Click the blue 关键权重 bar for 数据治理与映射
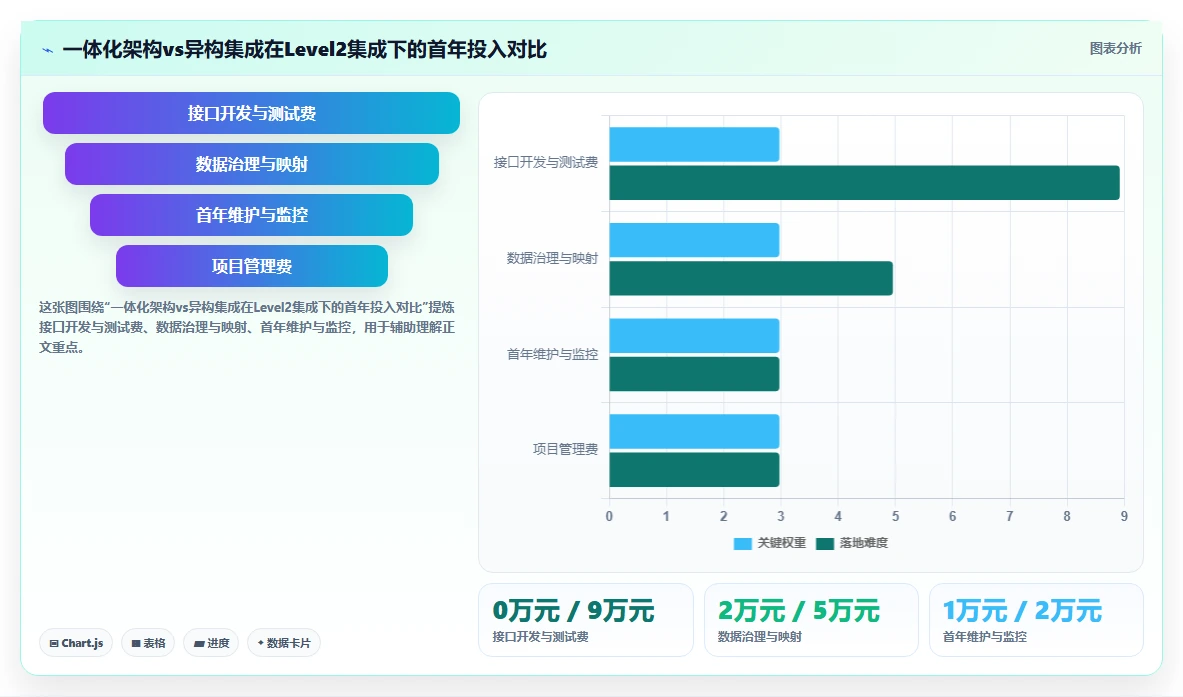This screenshot has height=697, width=1183. click(694, 240)
